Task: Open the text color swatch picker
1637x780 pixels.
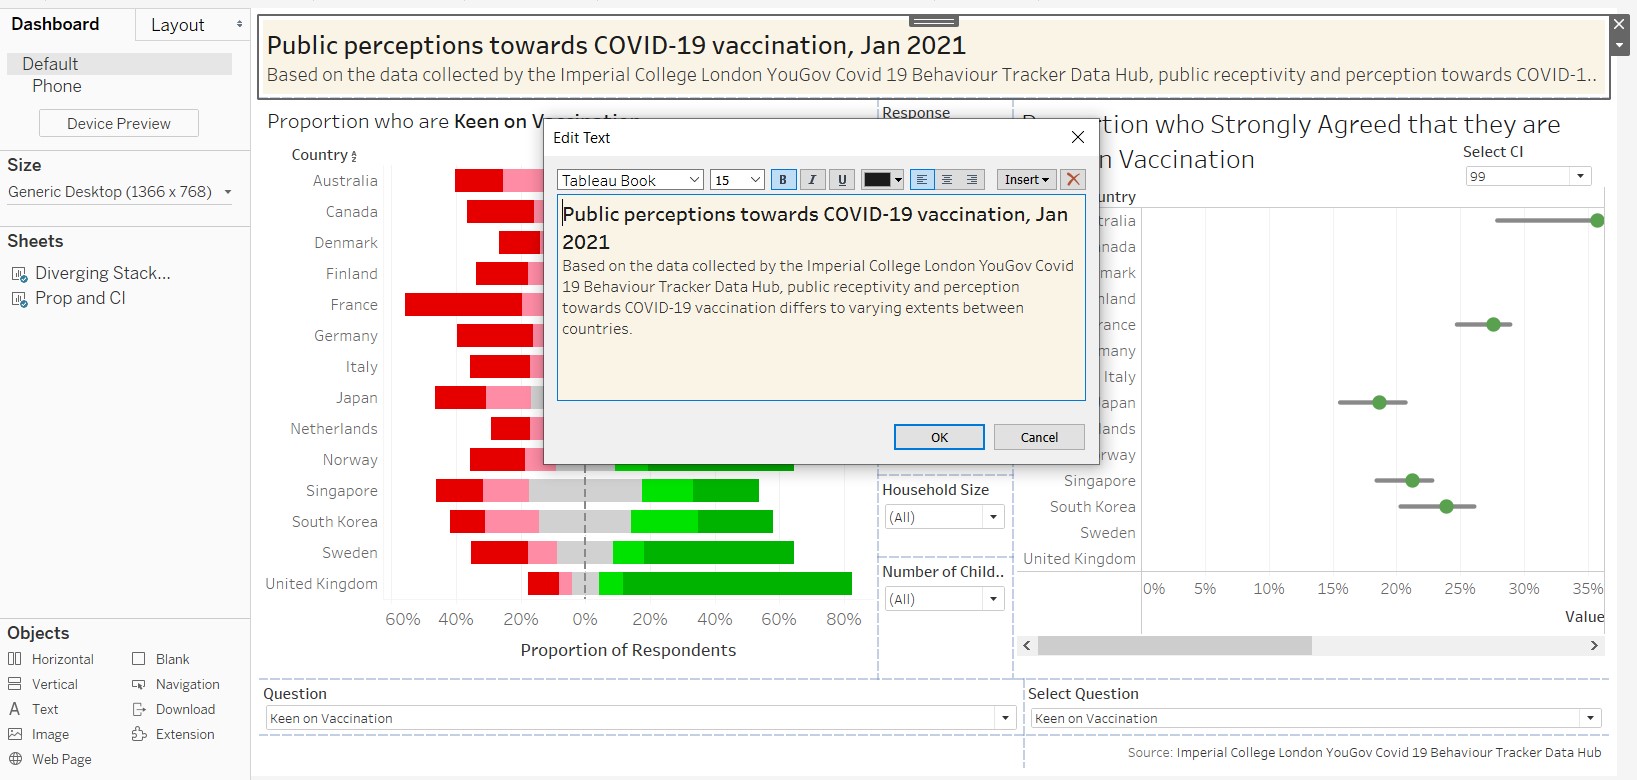Action: (x=883, y=180)
